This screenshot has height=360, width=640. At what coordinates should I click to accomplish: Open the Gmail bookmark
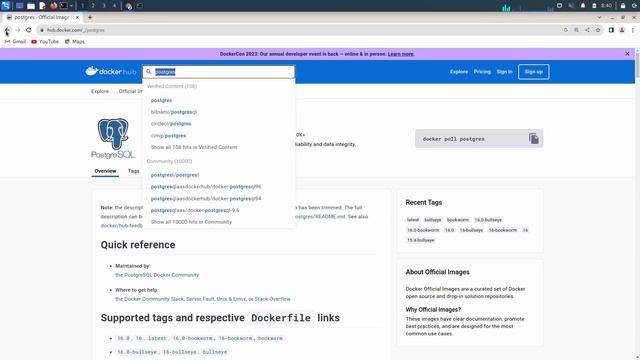pos(15,42)
